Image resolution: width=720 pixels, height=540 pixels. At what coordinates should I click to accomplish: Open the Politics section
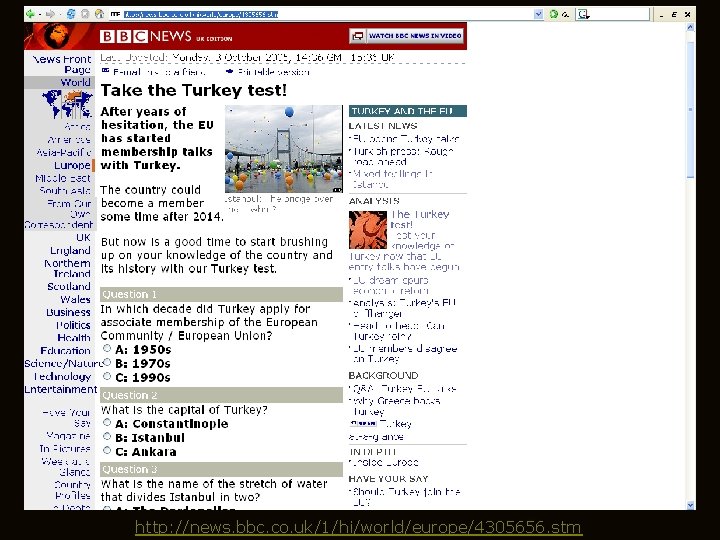73,325
